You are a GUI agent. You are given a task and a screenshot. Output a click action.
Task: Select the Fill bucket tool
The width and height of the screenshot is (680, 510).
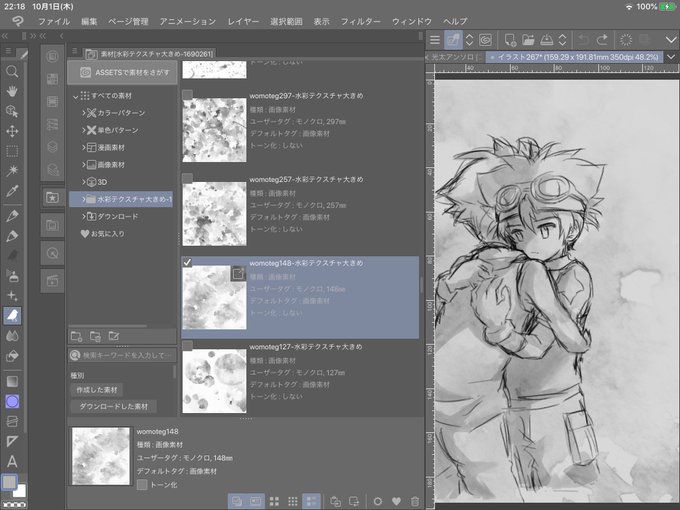(x=12, y=356)
